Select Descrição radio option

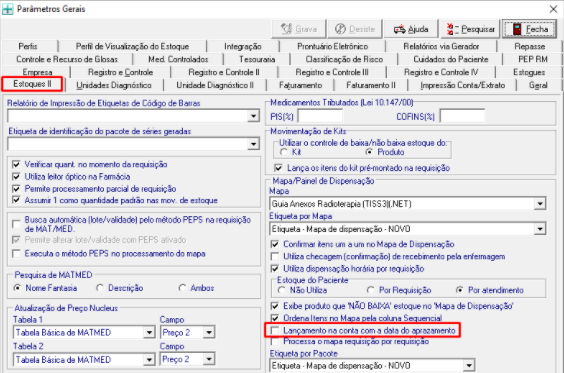(x=100, y=288)
